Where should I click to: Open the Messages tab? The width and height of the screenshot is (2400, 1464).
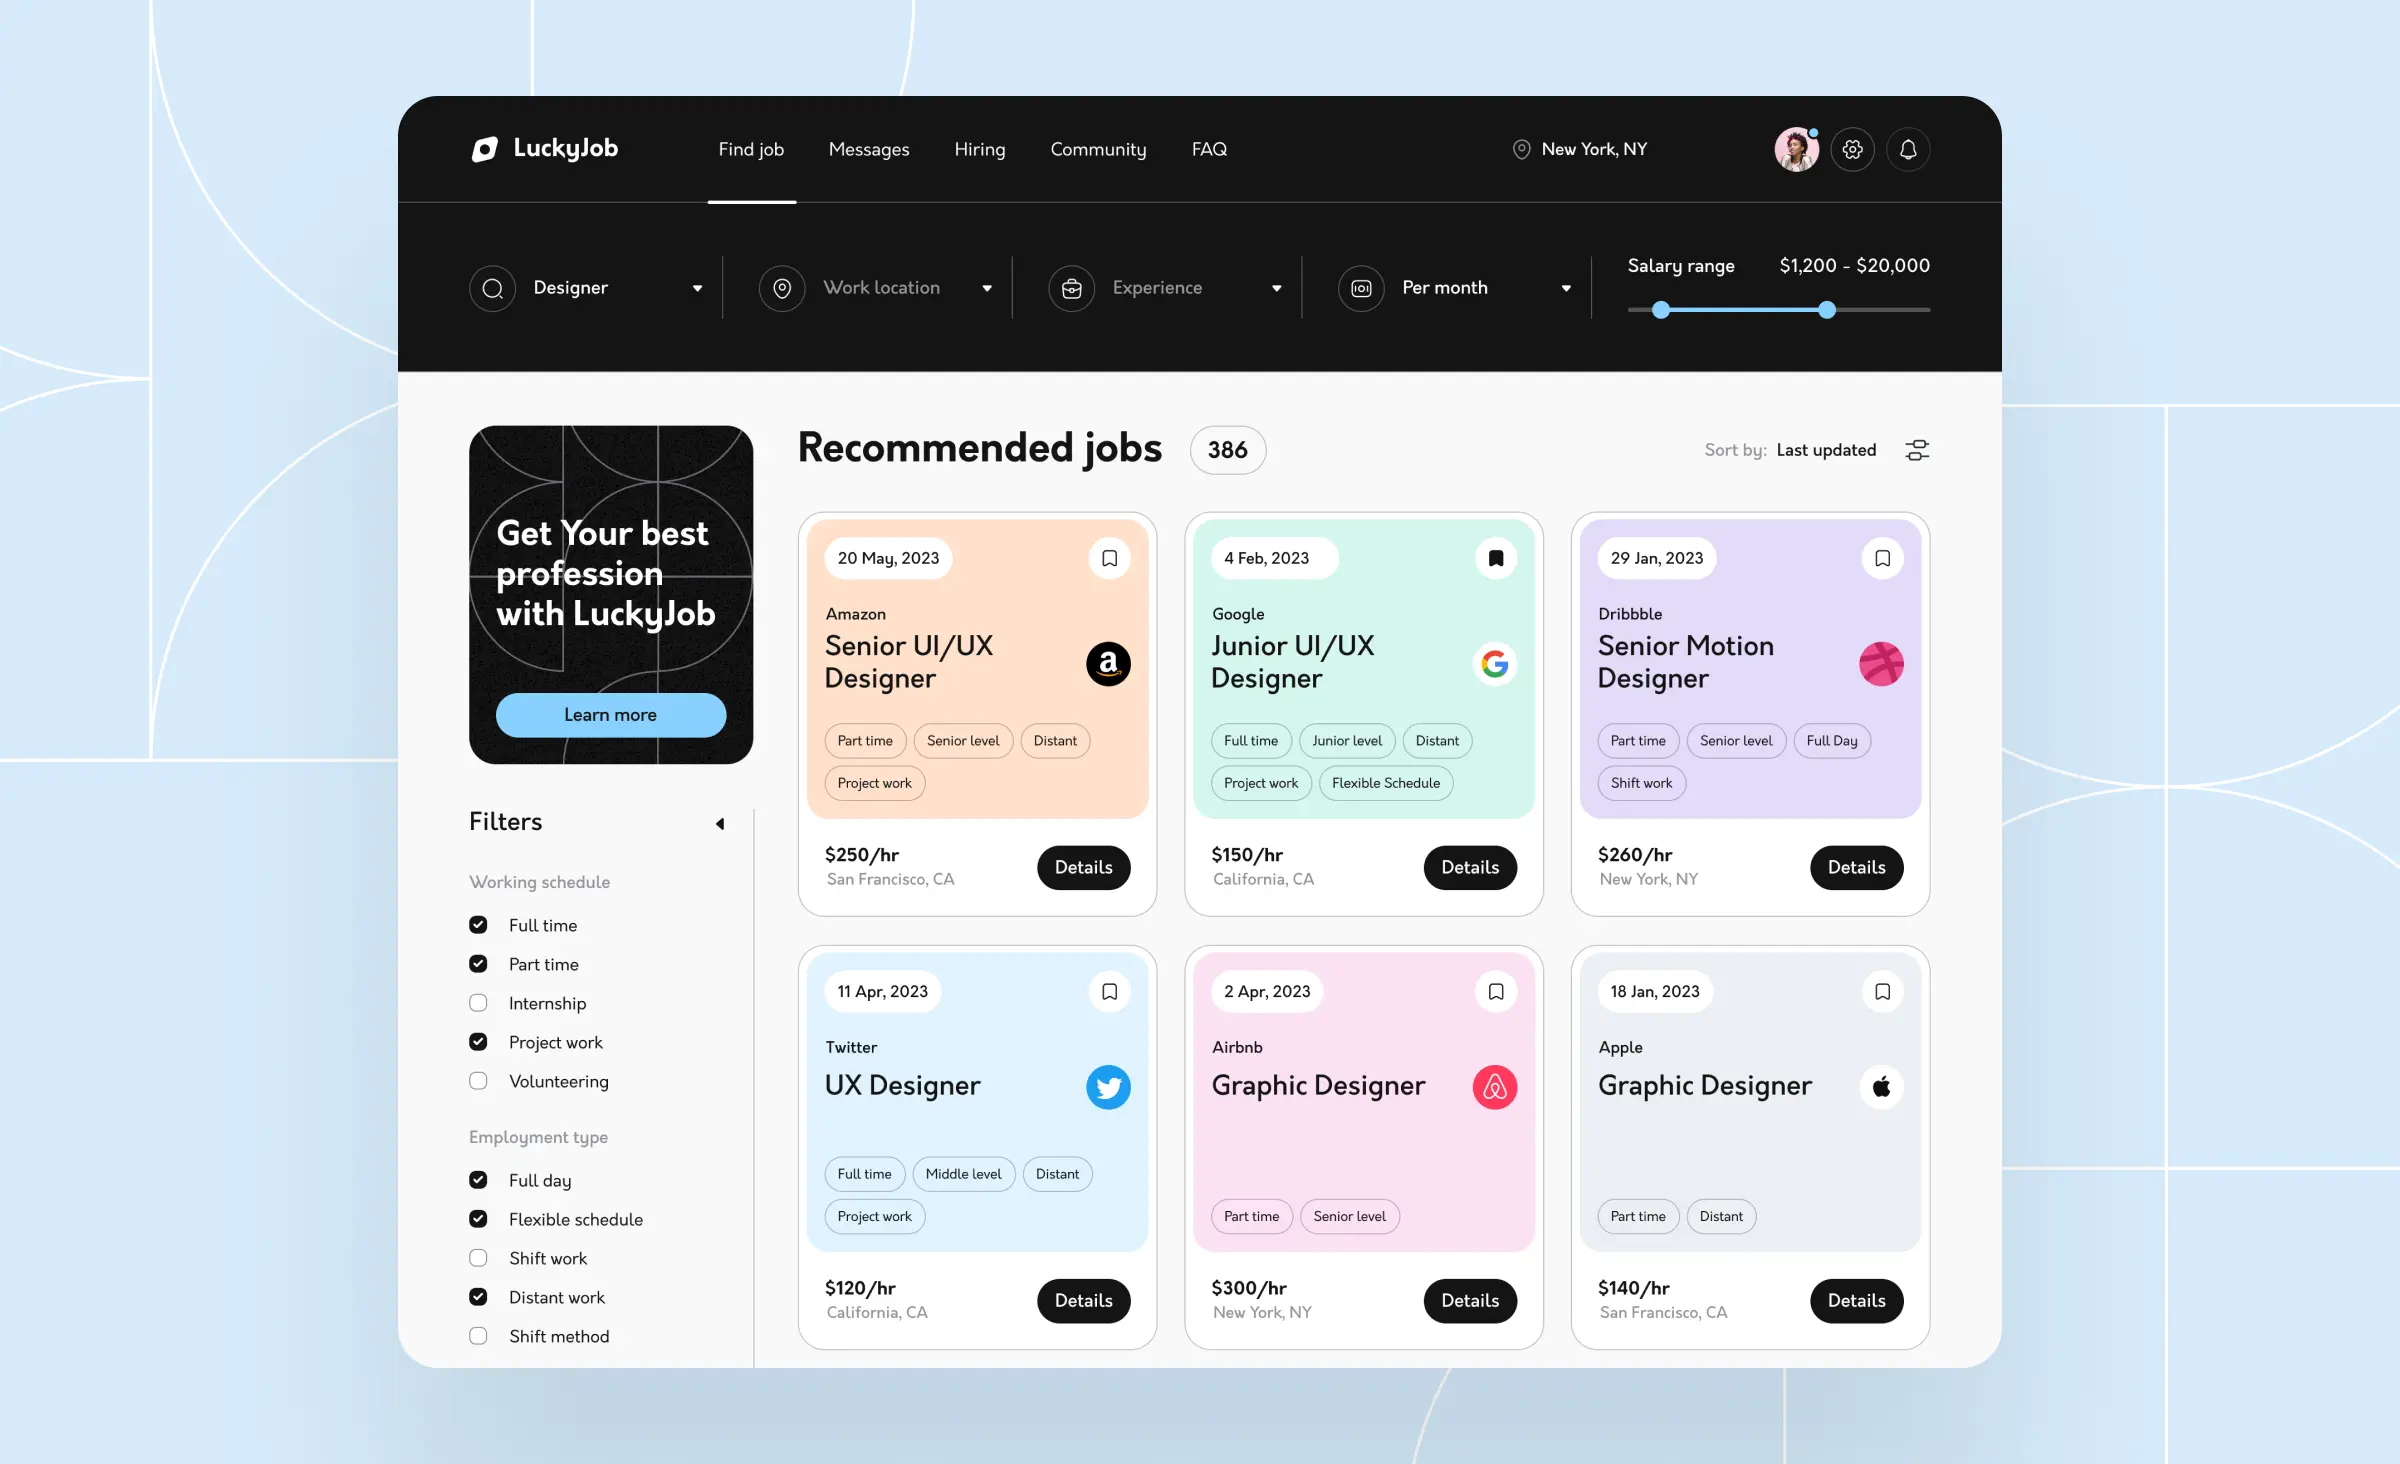coord(869,149)
